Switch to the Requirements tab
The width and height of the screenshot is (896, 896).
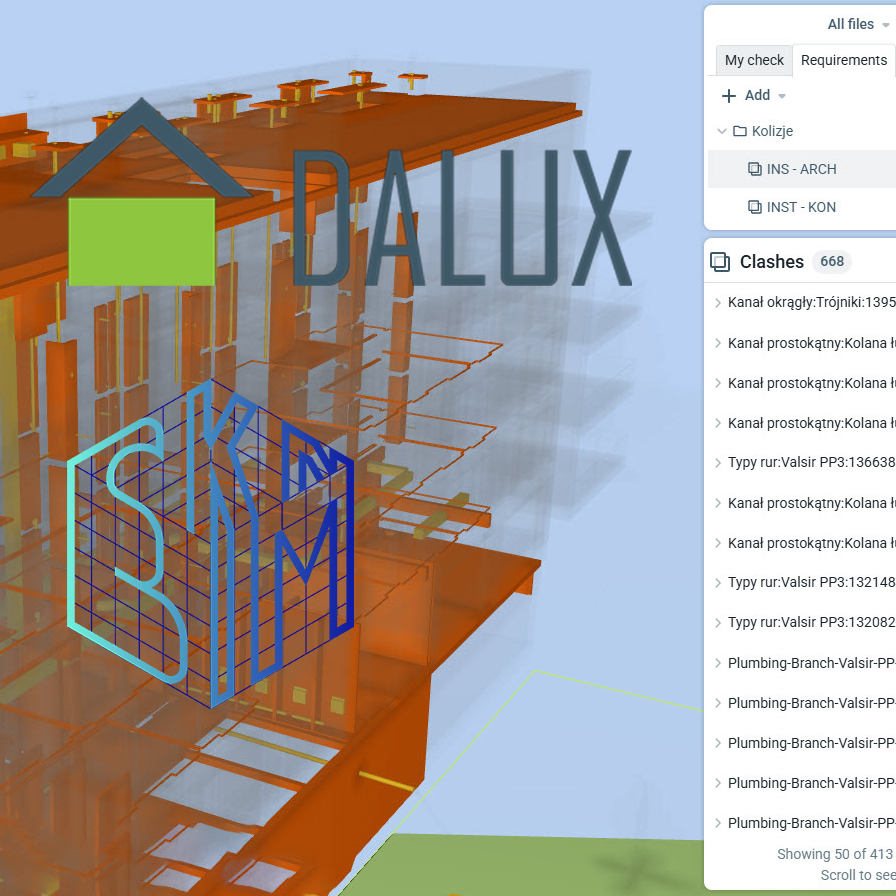pos(843,60)
